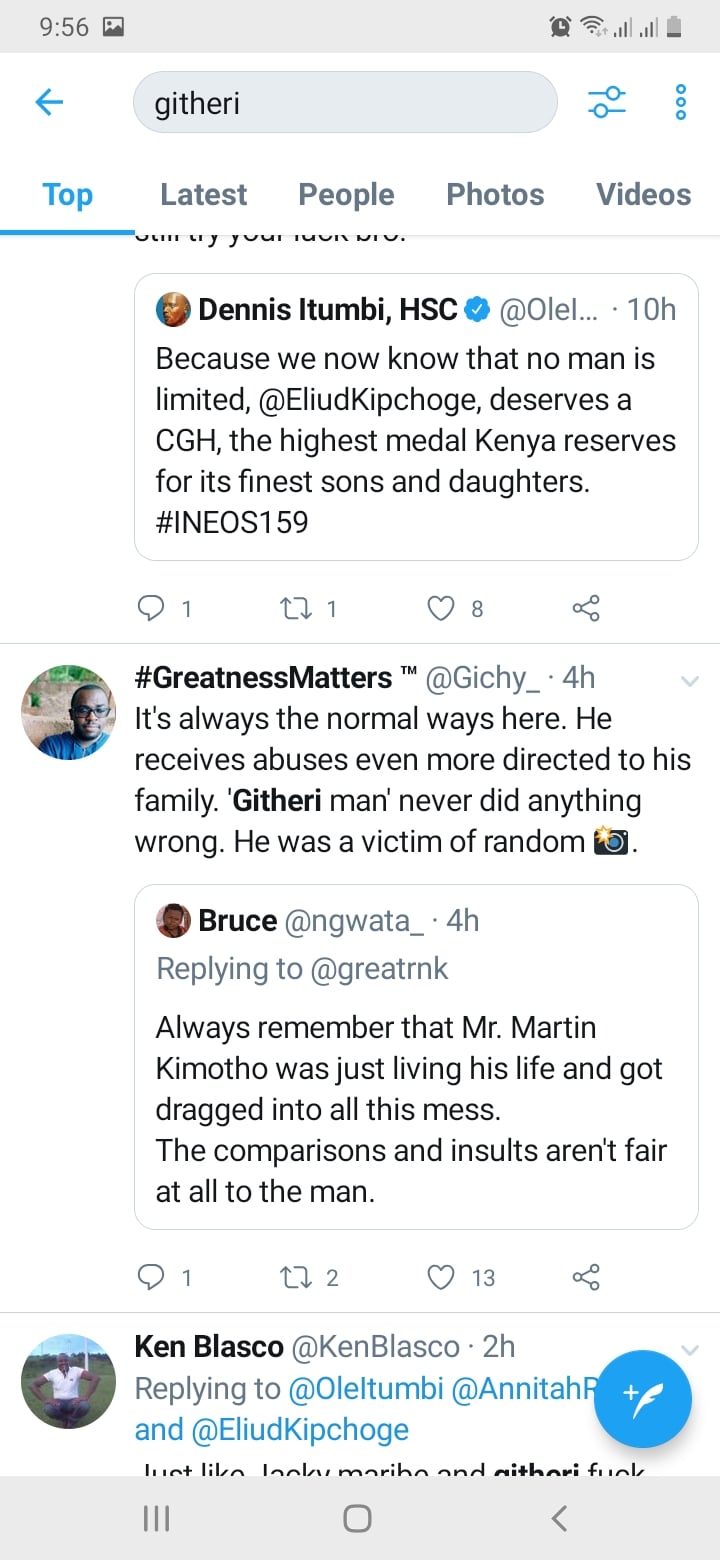
Task: Tap the compose tweet floating button
Action: (642, 1398)
